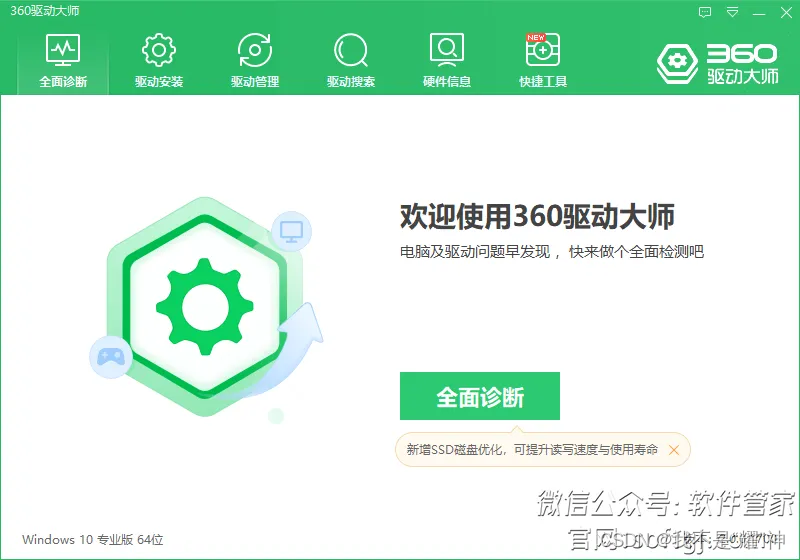The height and width of the screenshot is (560, 800).
Task: Open the 全面诊断 tab
Action: coord(63,60)
